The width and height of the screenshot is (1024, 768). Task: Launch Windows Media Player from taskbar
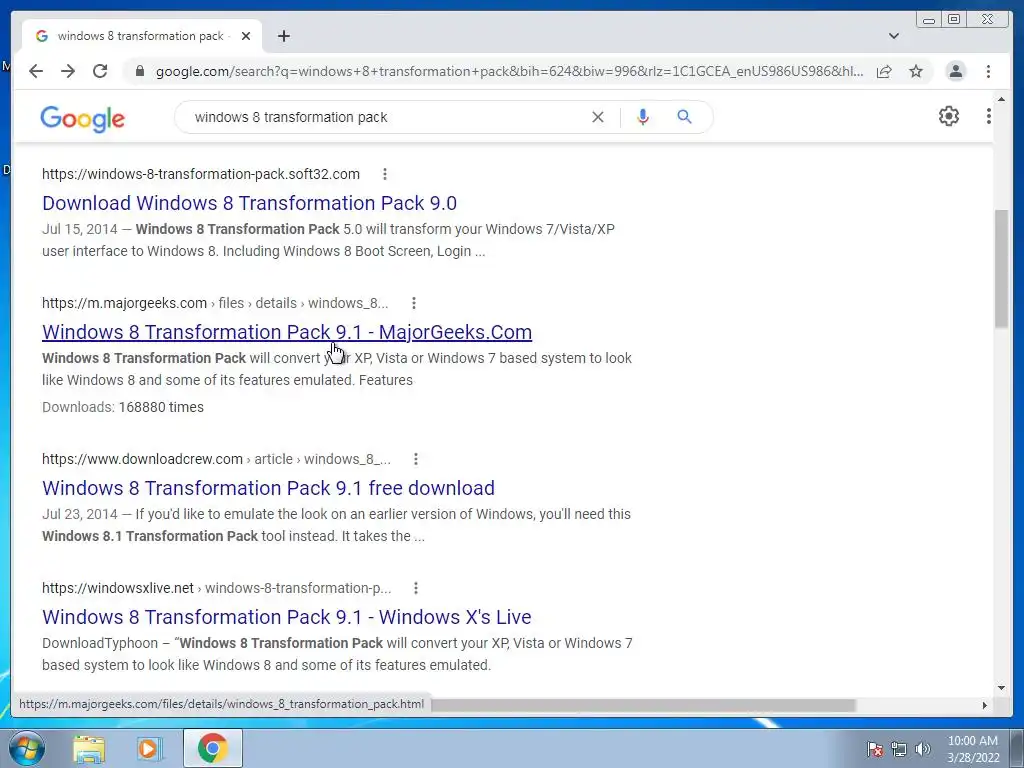(x=149, y=748)
